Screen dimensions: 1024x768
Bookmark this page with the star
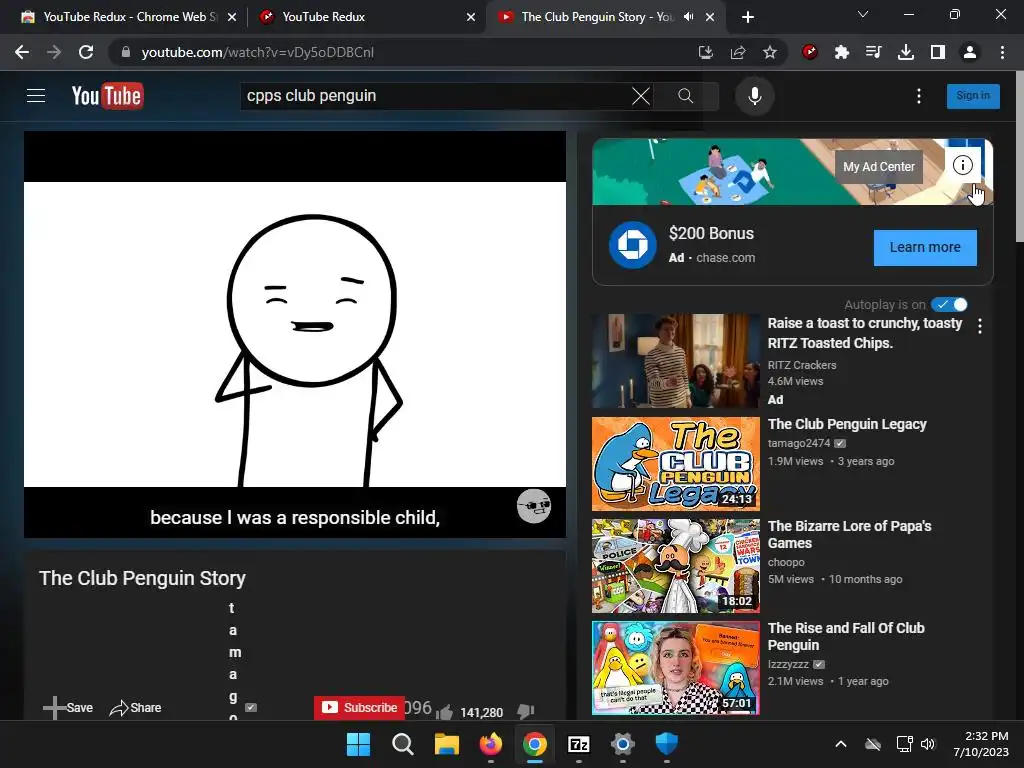tap(769, 52)
